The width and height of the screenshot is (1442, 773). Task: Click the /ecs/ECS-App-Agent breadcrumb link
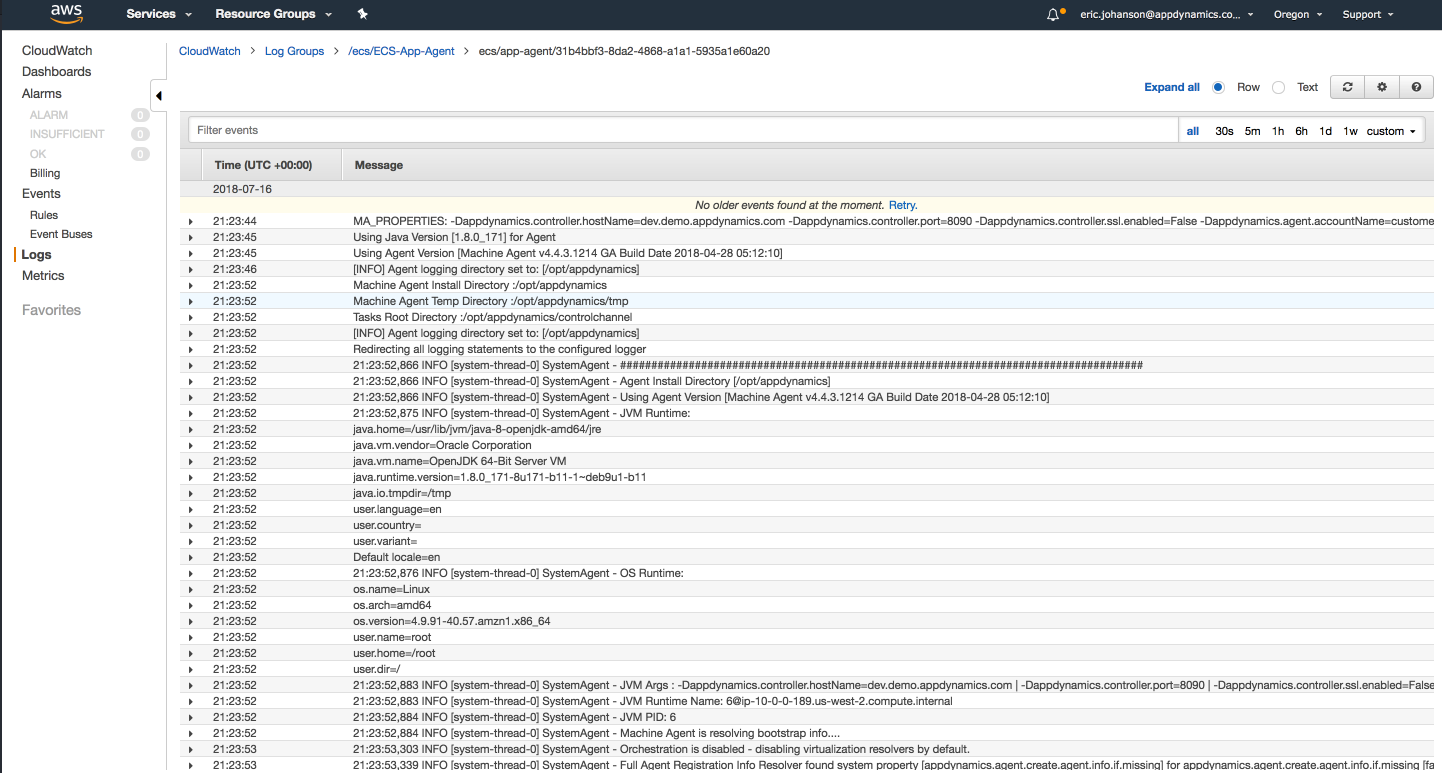pos(401,51)
